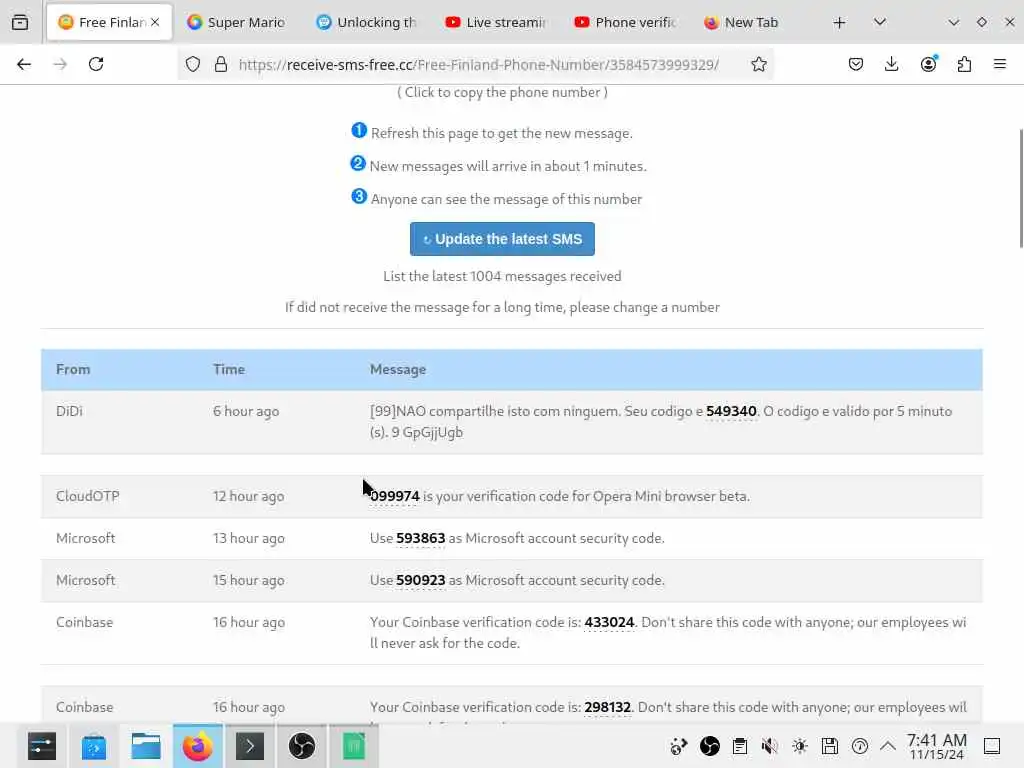Image resolution: width=1024 pixels, height=768 pixels.
Task: Open a new tab with plus button
Action: pyautogui.click(x=839, y=23)
